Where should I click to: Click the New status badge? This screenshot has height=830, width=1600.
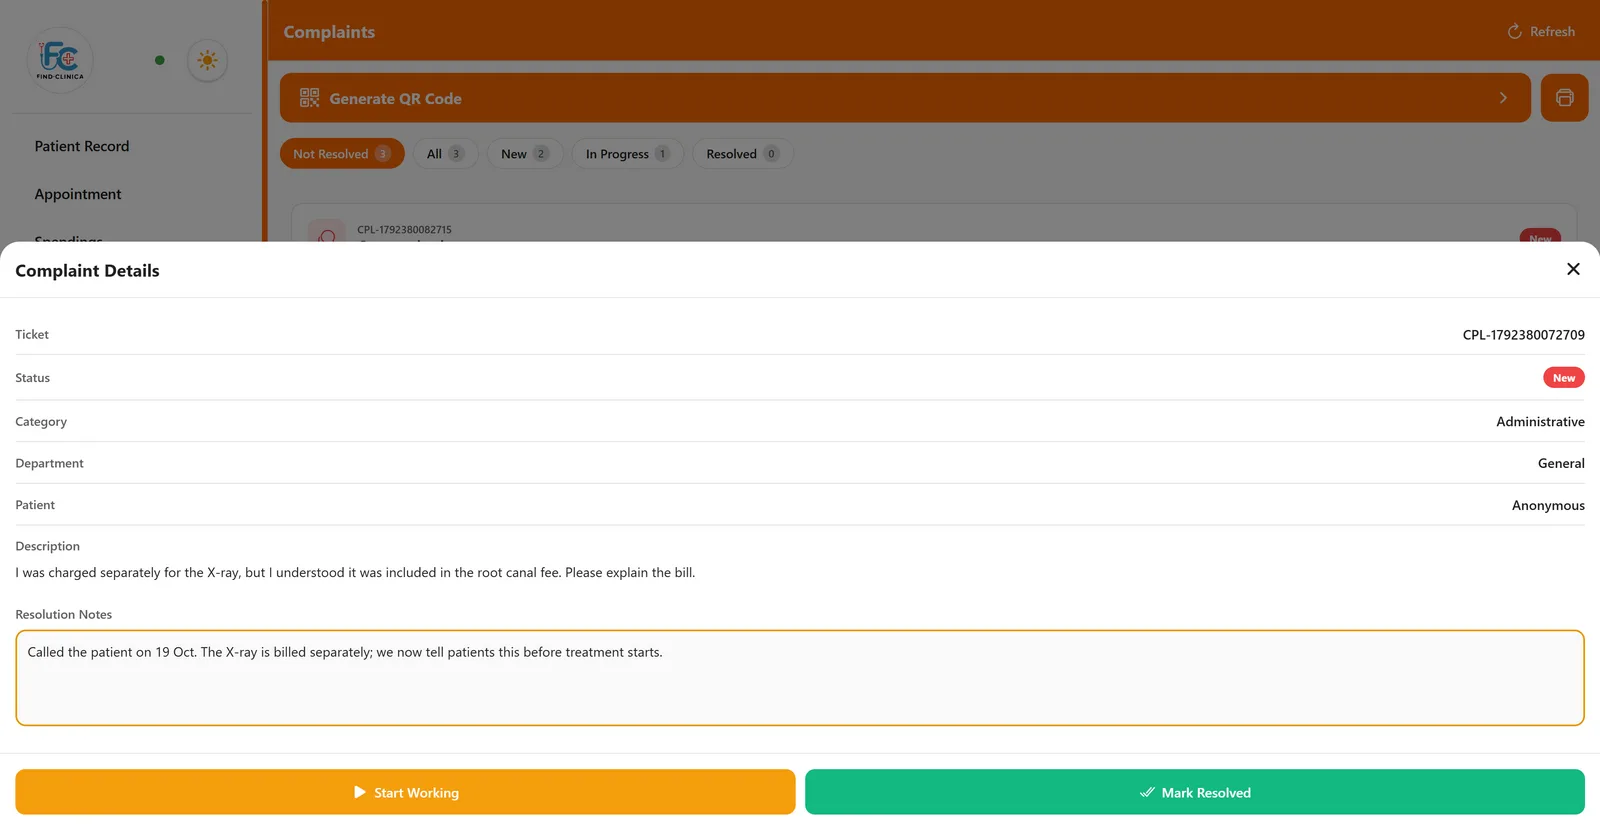[x=1564, y=378]
